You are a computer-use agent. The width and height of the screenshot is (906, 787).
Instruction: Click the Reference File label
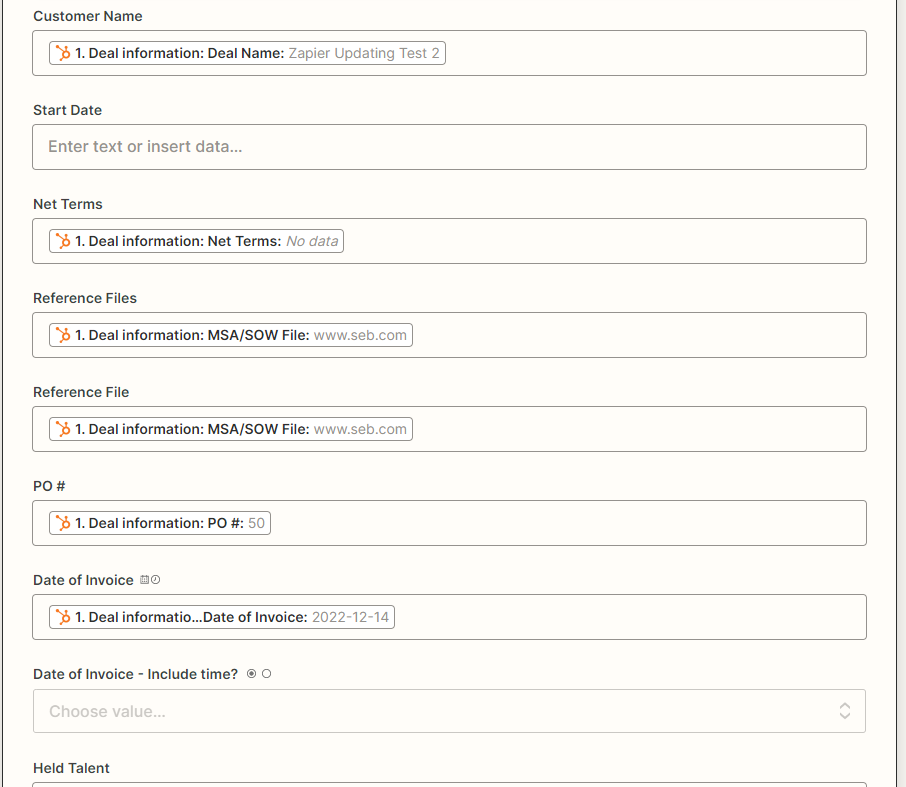(81, 392)
